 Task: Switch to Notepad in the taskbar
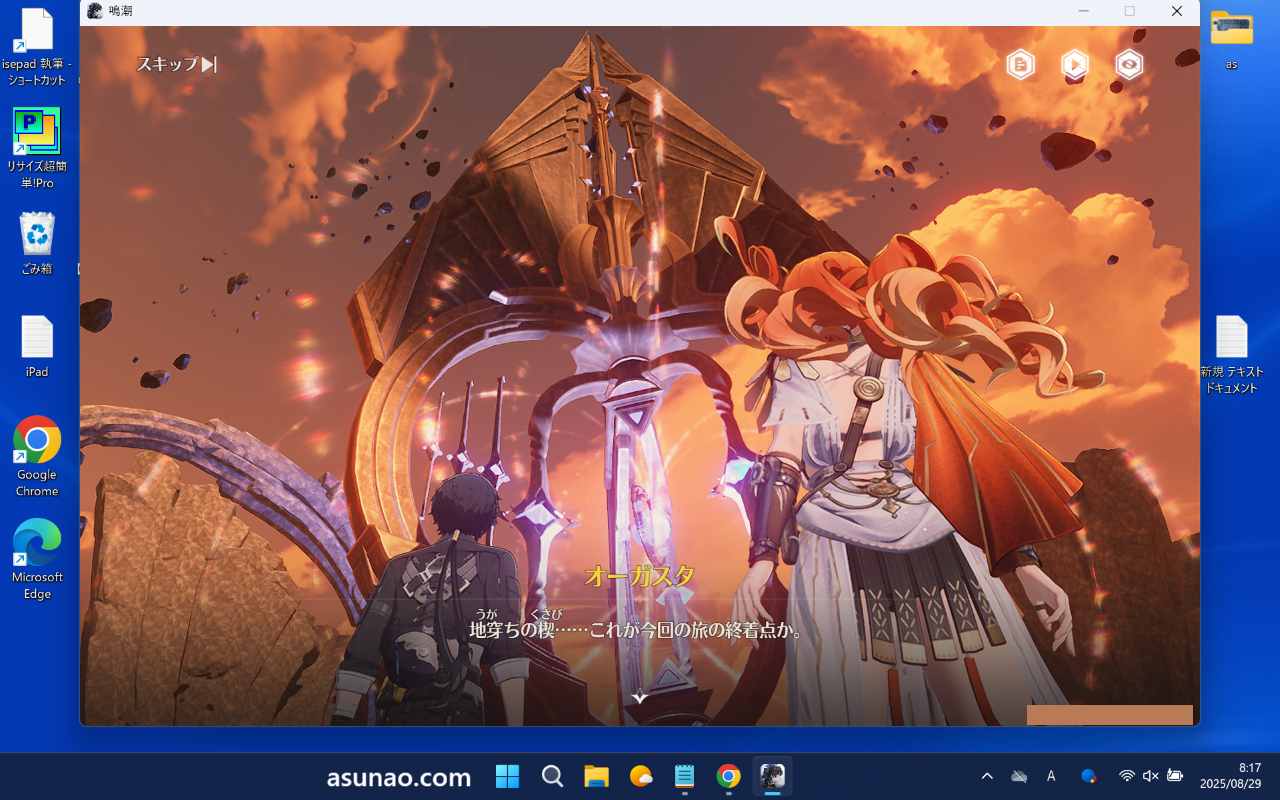(x=684, y=776)
